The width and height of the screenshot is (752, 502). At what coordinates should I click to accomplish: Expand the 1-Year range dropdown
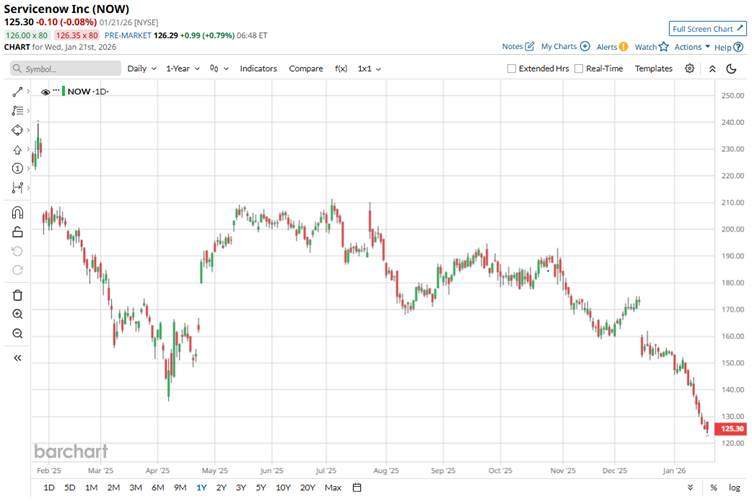click(x=183, y=69)
